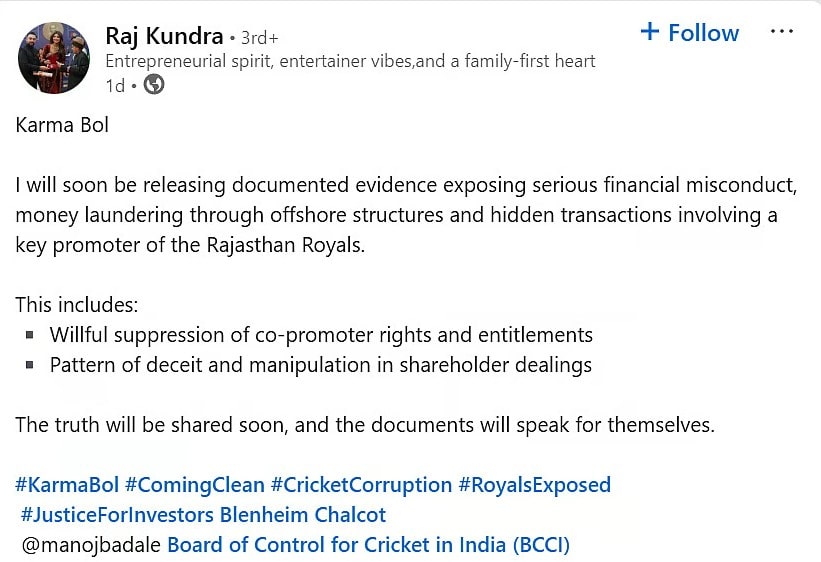
Task: Open the #KarmaBol hashtag
Action: pyautogui.click(x=68, y=485)
